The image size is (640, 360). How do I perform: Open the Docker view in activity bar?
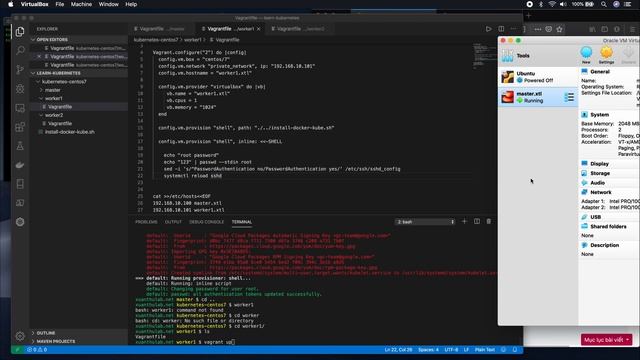20,165
